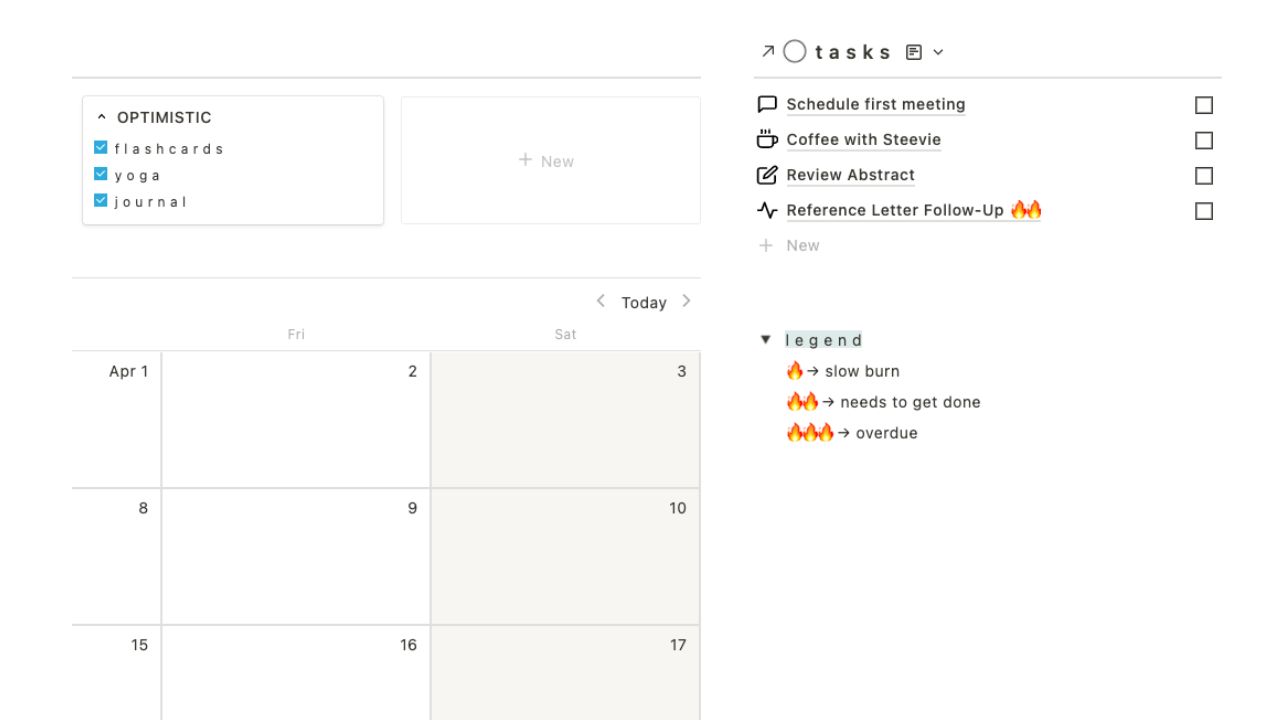Click the circle icon next to tasks heading
1280x720 pixels.
pos(795,52)
